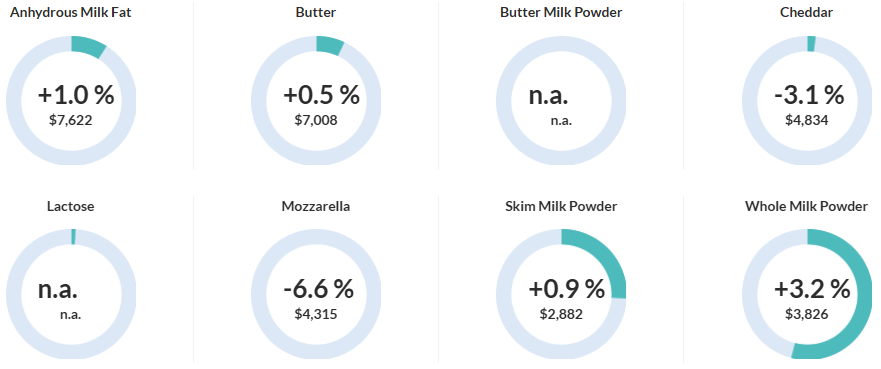Screen dimensions: 881x369
Task: Click the $4,315 Mozzarella price
Action: click(x=316, y=314)
